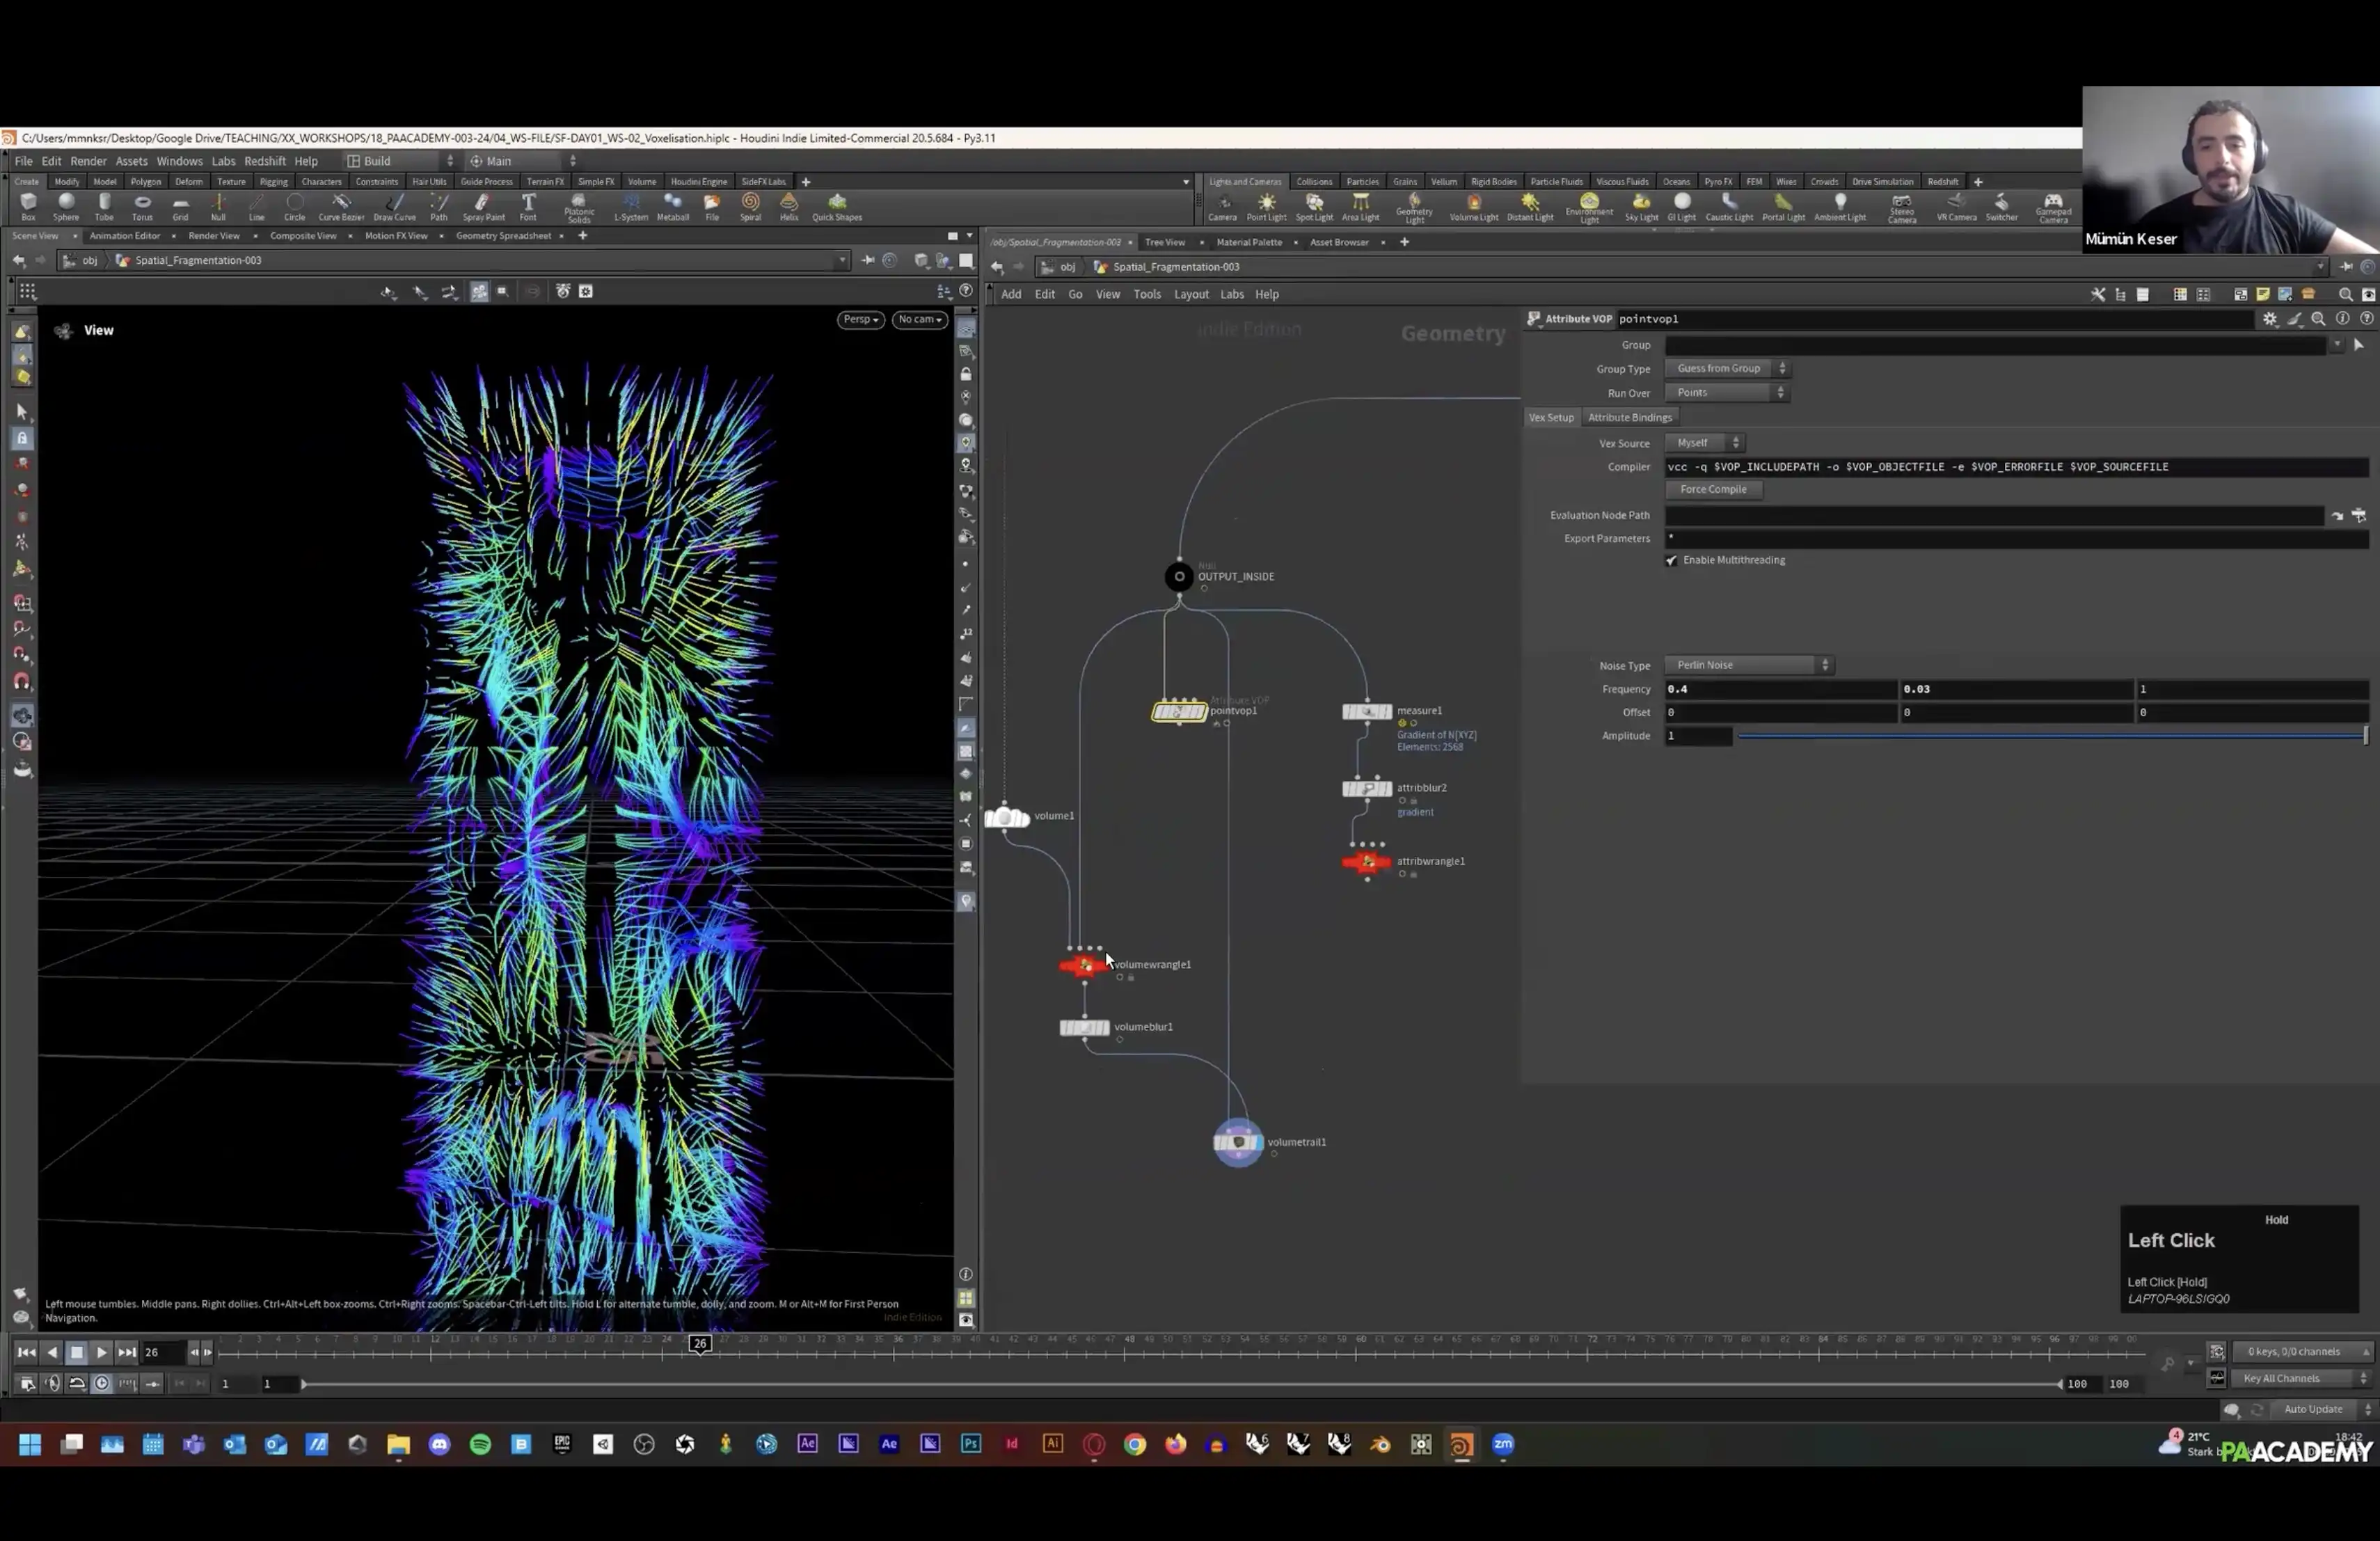
Task: Switch to the Attribute Bindings tab
Action: [1629, 417]
